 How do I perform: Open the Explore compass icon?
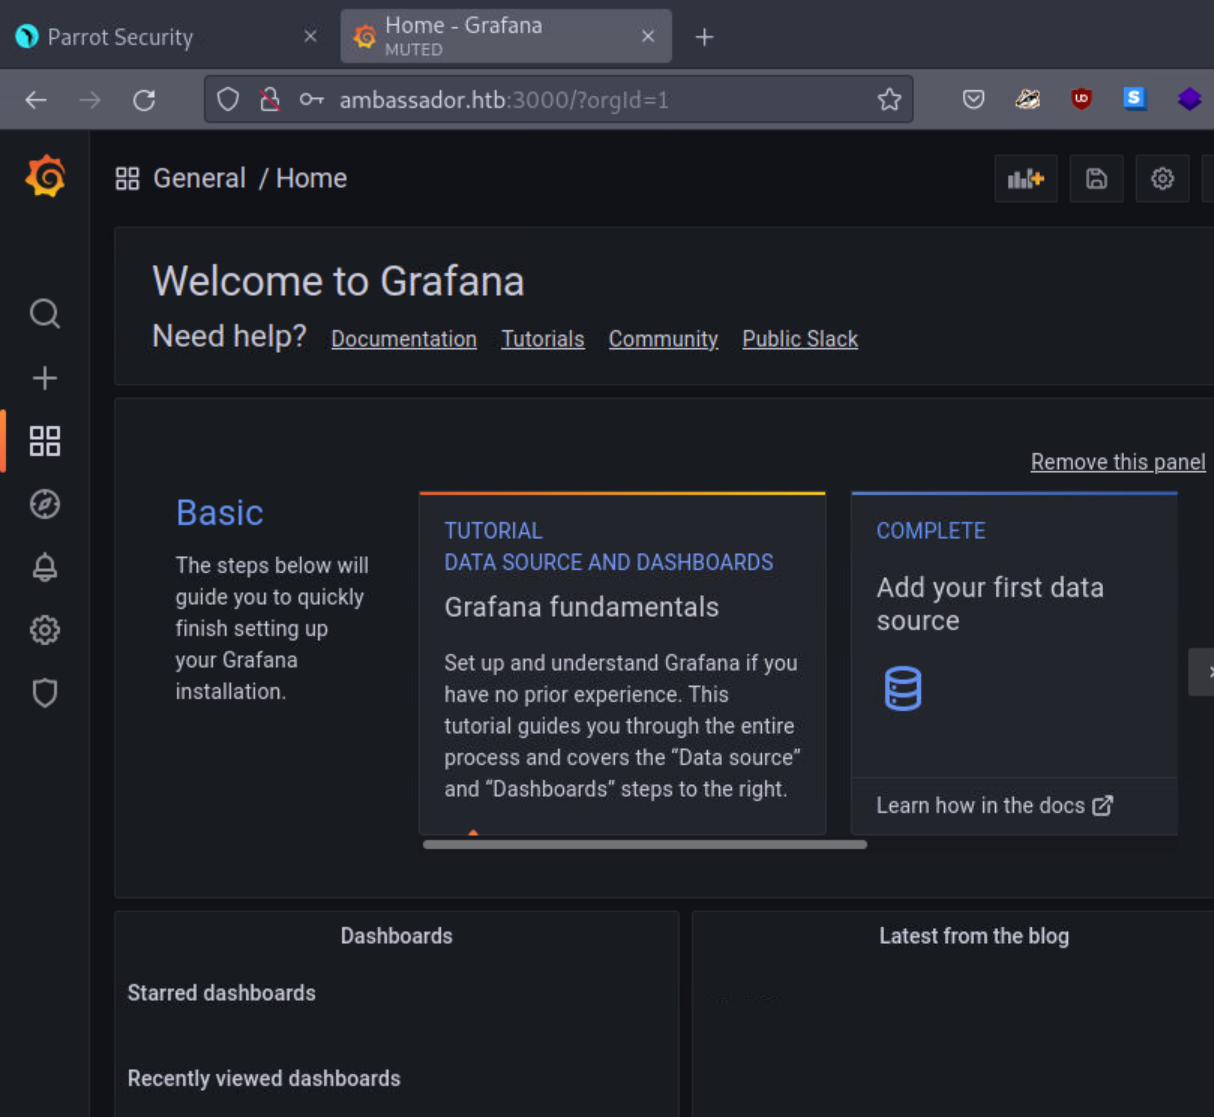[45, 504]
